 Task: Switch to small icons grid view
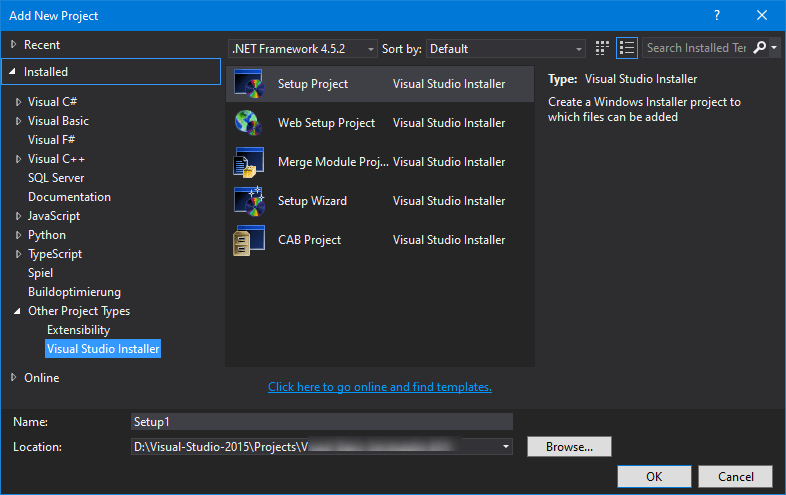click(602, 48)
